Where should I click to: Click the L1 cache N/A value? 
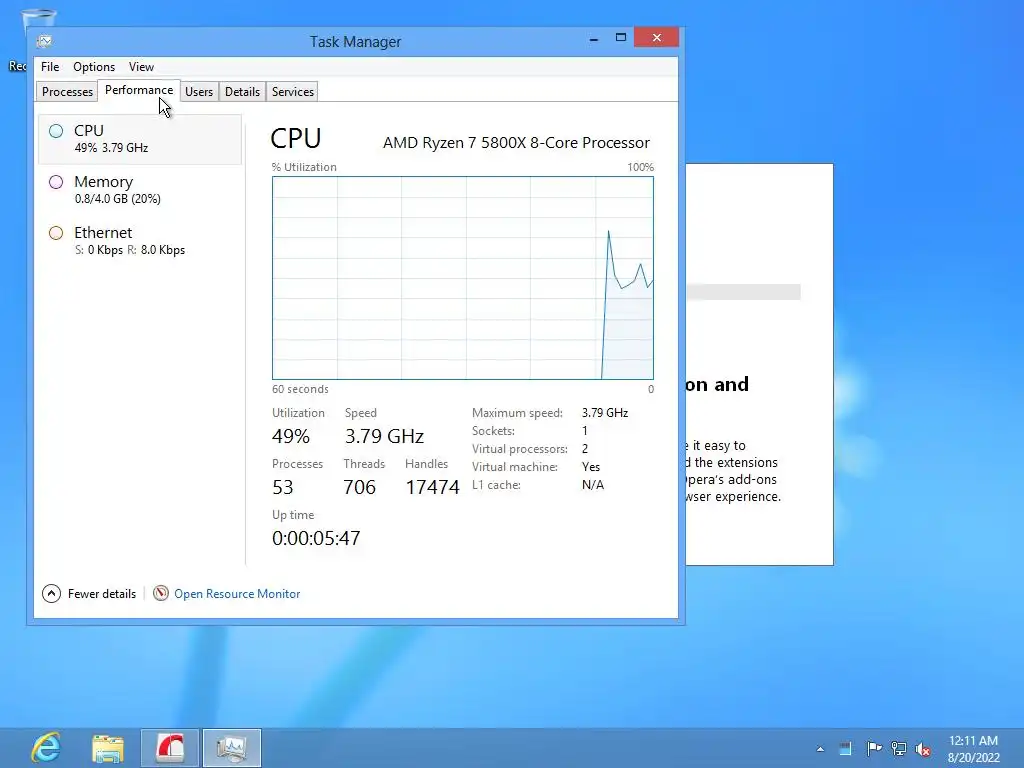pos(593,485)
